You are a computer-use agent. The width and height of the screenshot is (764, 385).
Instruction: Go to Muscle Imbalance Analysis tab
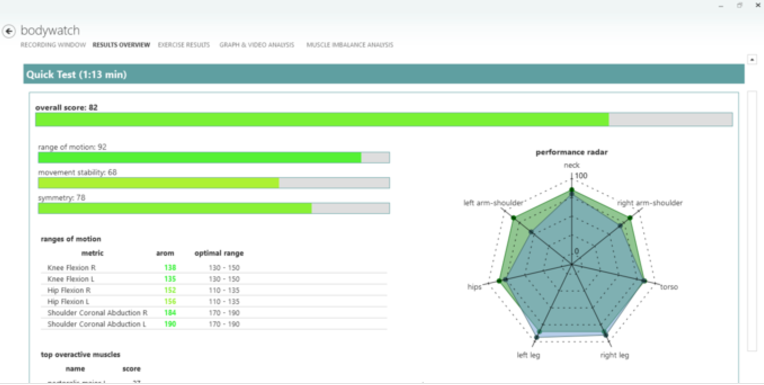click(350, 45)
